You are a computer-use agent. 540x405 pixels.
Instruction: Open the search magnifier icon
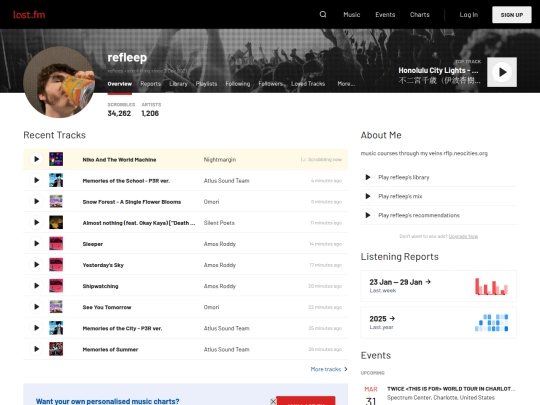[x=323, y=14]
